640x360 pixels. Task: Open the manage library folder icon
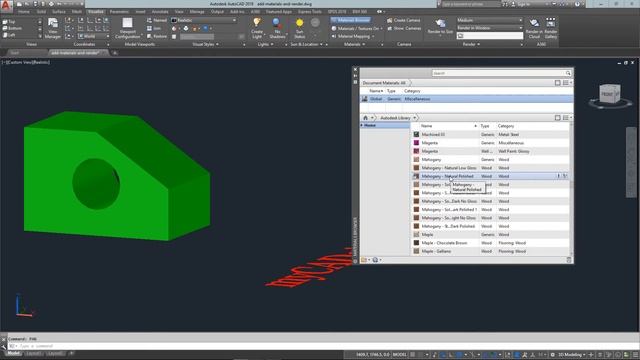click(364, 260)
